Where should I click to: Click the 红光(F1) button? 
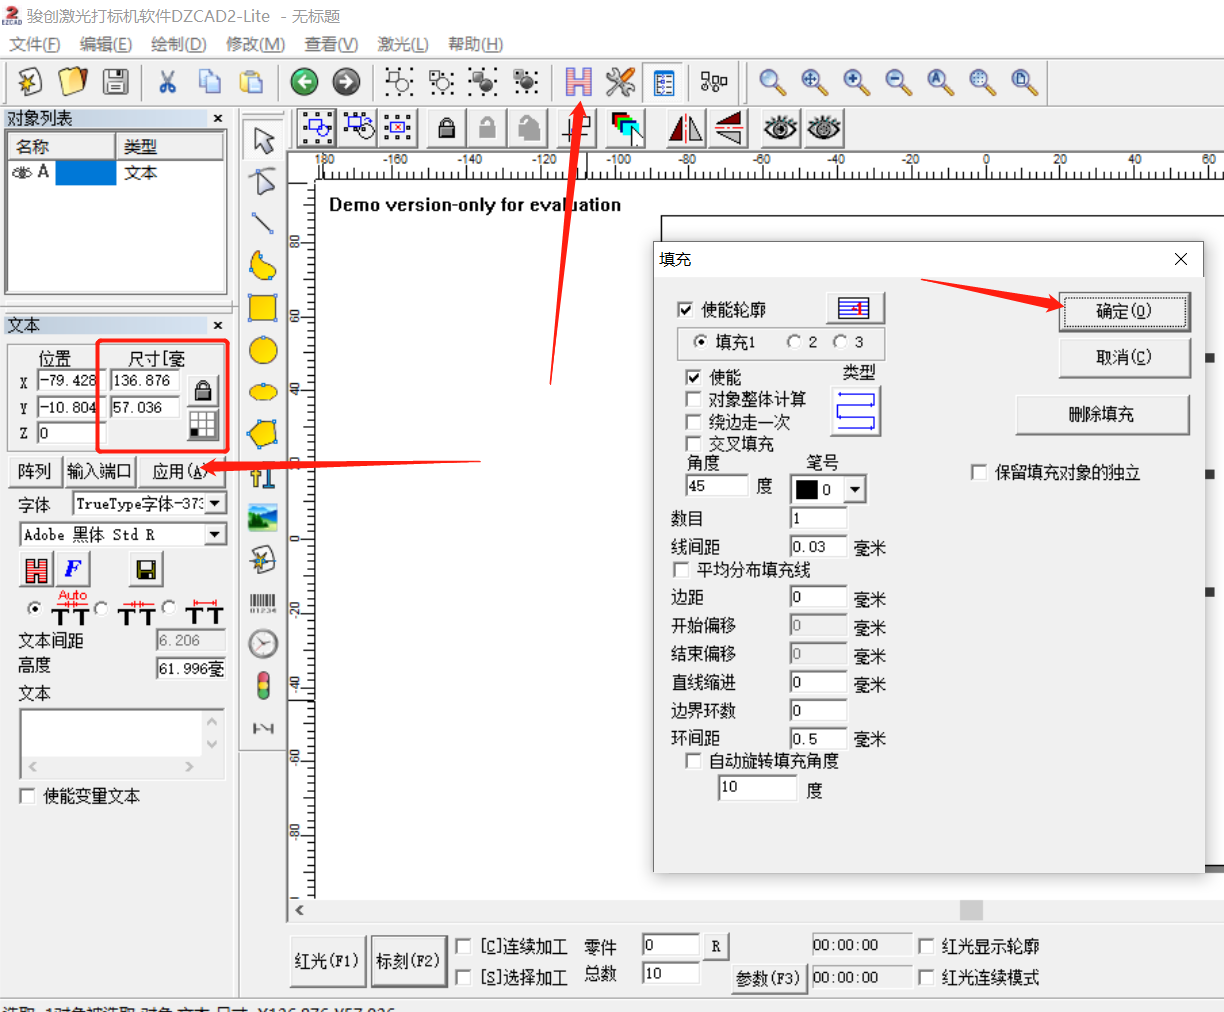327,961
